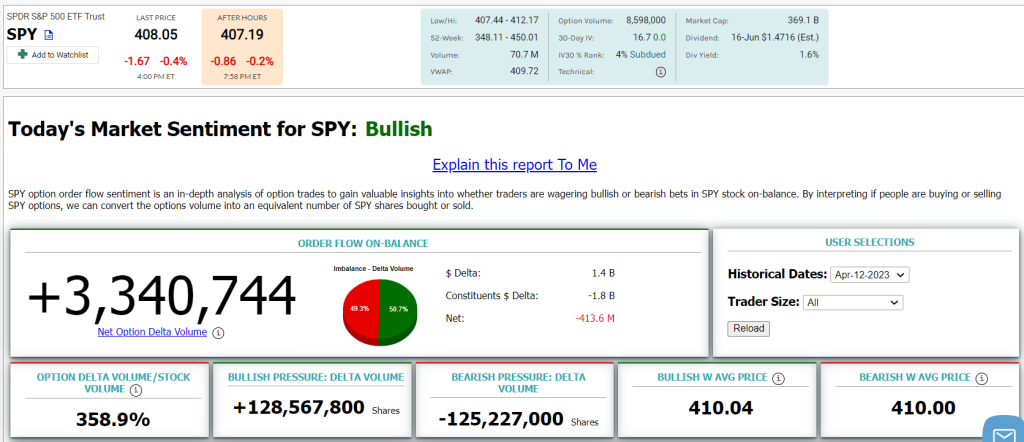Click the +3,340,744 order flow value
Viewport: 1024px width, 442px height.
pos(162,296)
